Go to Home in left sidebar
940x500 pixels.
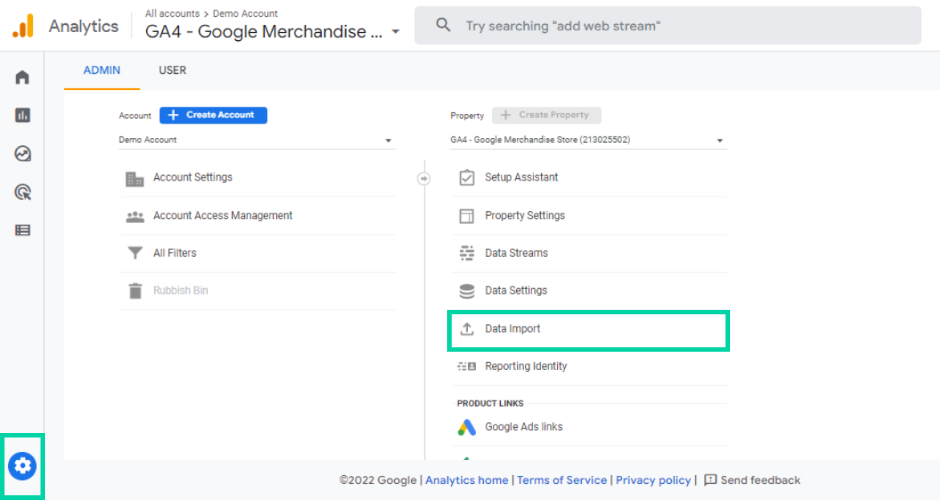(x=22, y=77)
